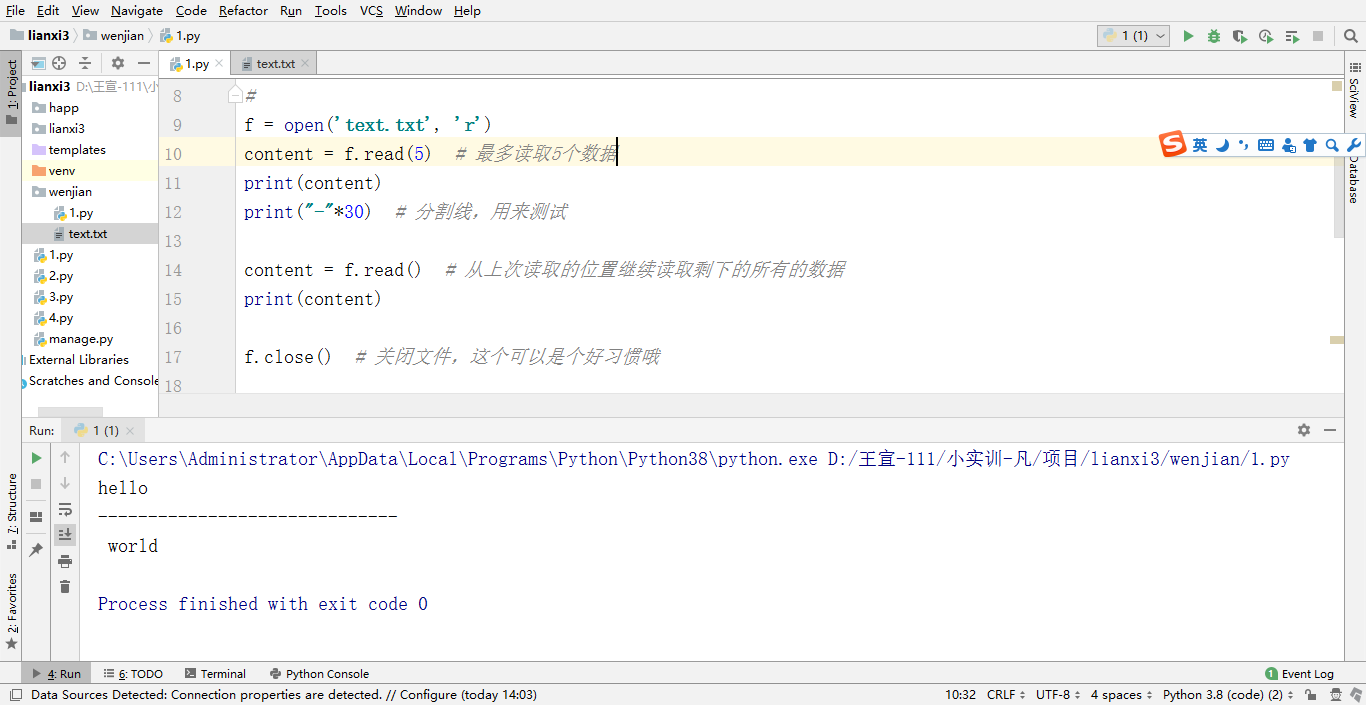Close the text.txt editor tab

pos(305,63)
